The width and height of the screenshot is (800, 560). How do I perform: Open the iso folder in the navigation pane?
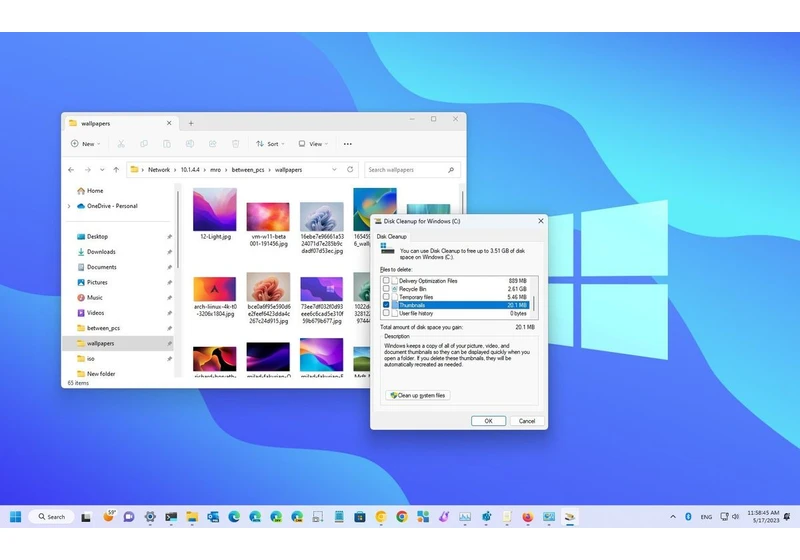point(90,359)
